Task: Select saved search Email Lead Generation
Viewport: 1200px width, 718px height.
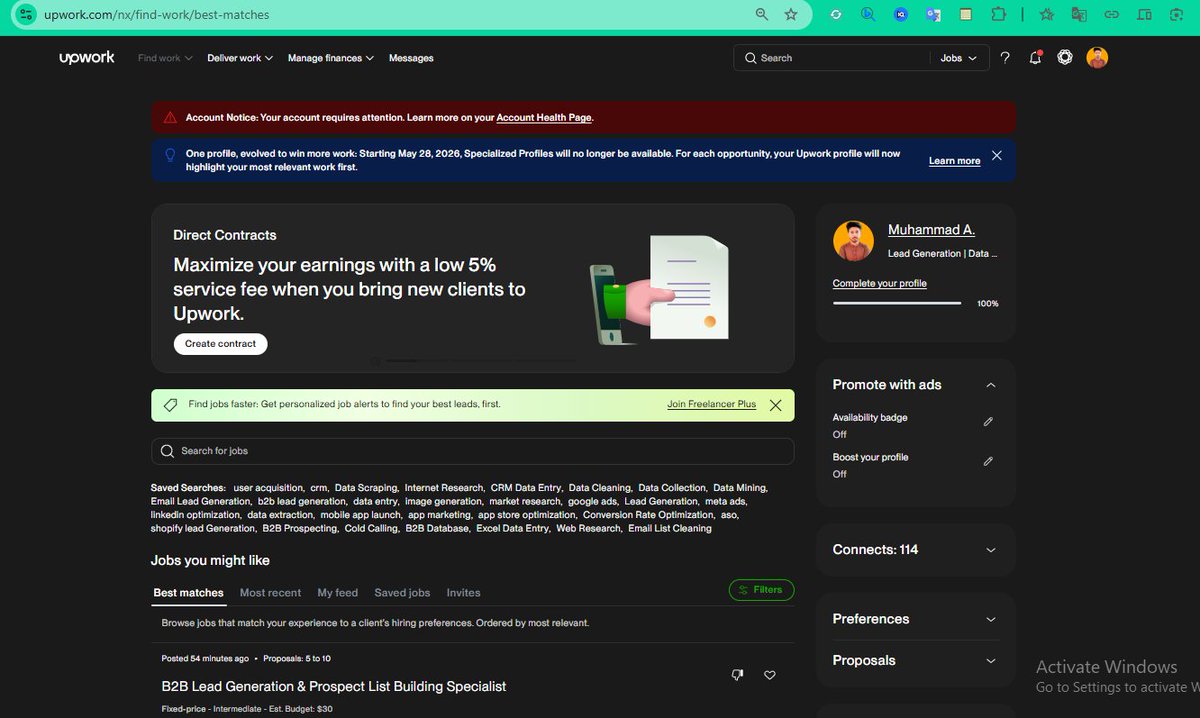Action: coord(200,502)
